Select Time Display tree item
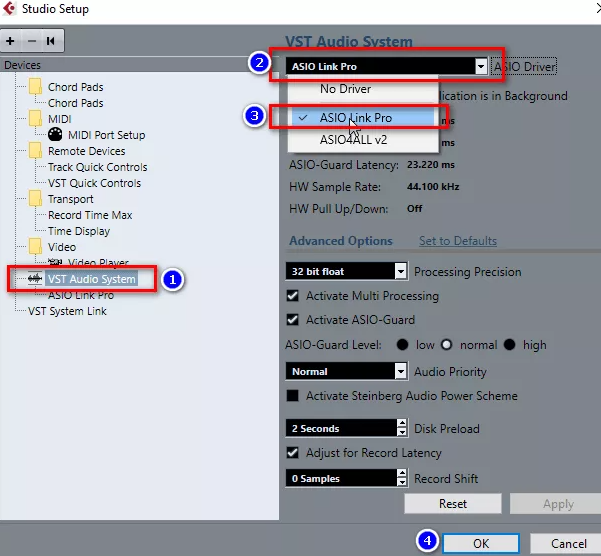601x556 pixels. tap(79, 231)
